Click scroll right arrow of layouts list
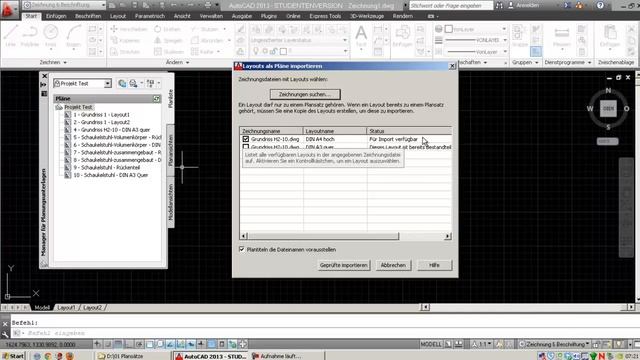This screenshot has height=360, width=640. (x=448, y=236)
